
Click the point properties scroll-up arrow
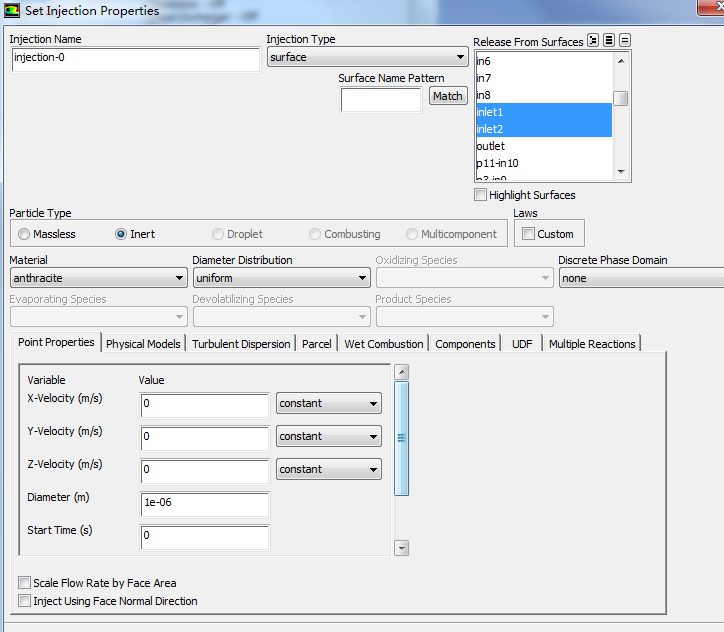402,372
